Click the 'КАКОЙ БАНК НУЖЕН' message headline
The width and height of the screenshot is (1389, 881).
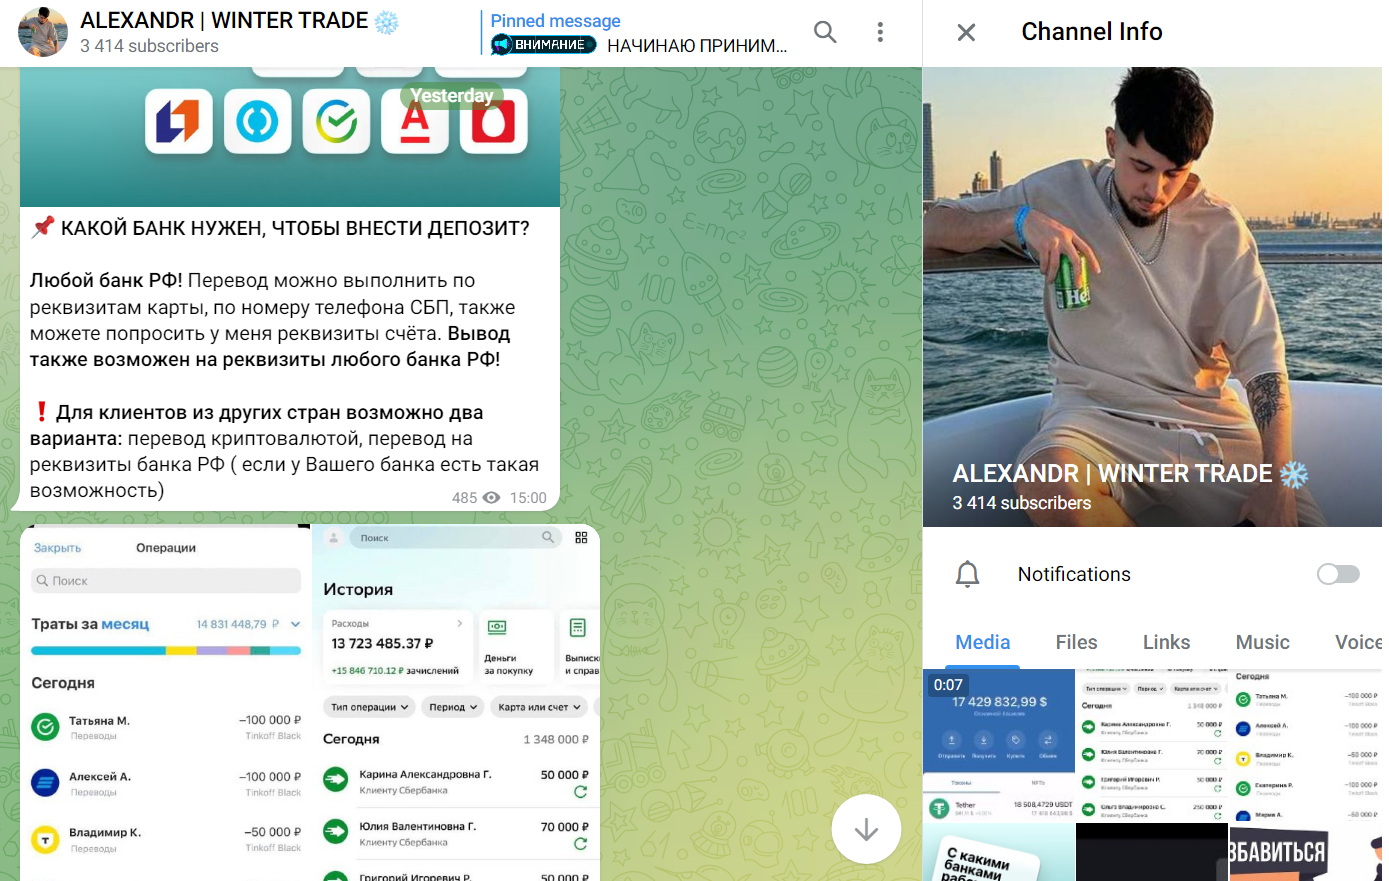tap(295, 228)
